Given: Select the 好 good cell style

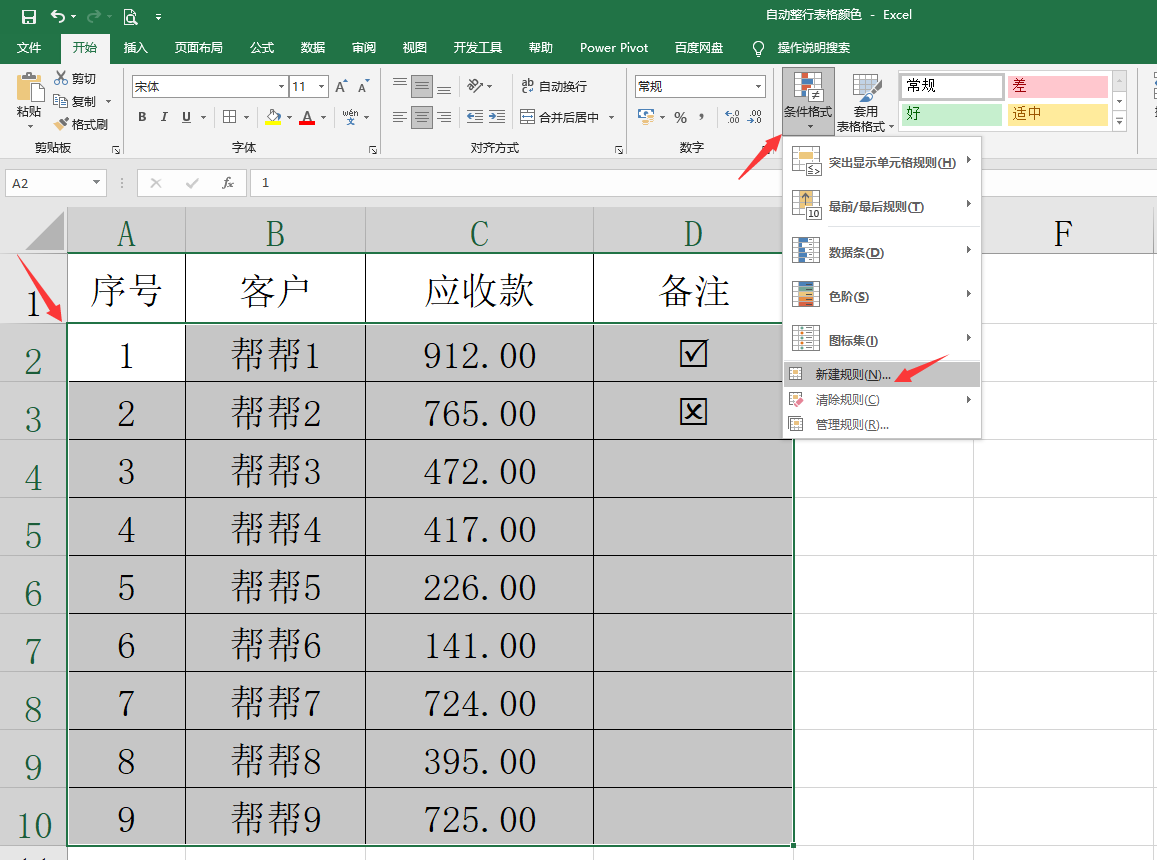Looking at the screenshot, I should [x=952, y=114].
